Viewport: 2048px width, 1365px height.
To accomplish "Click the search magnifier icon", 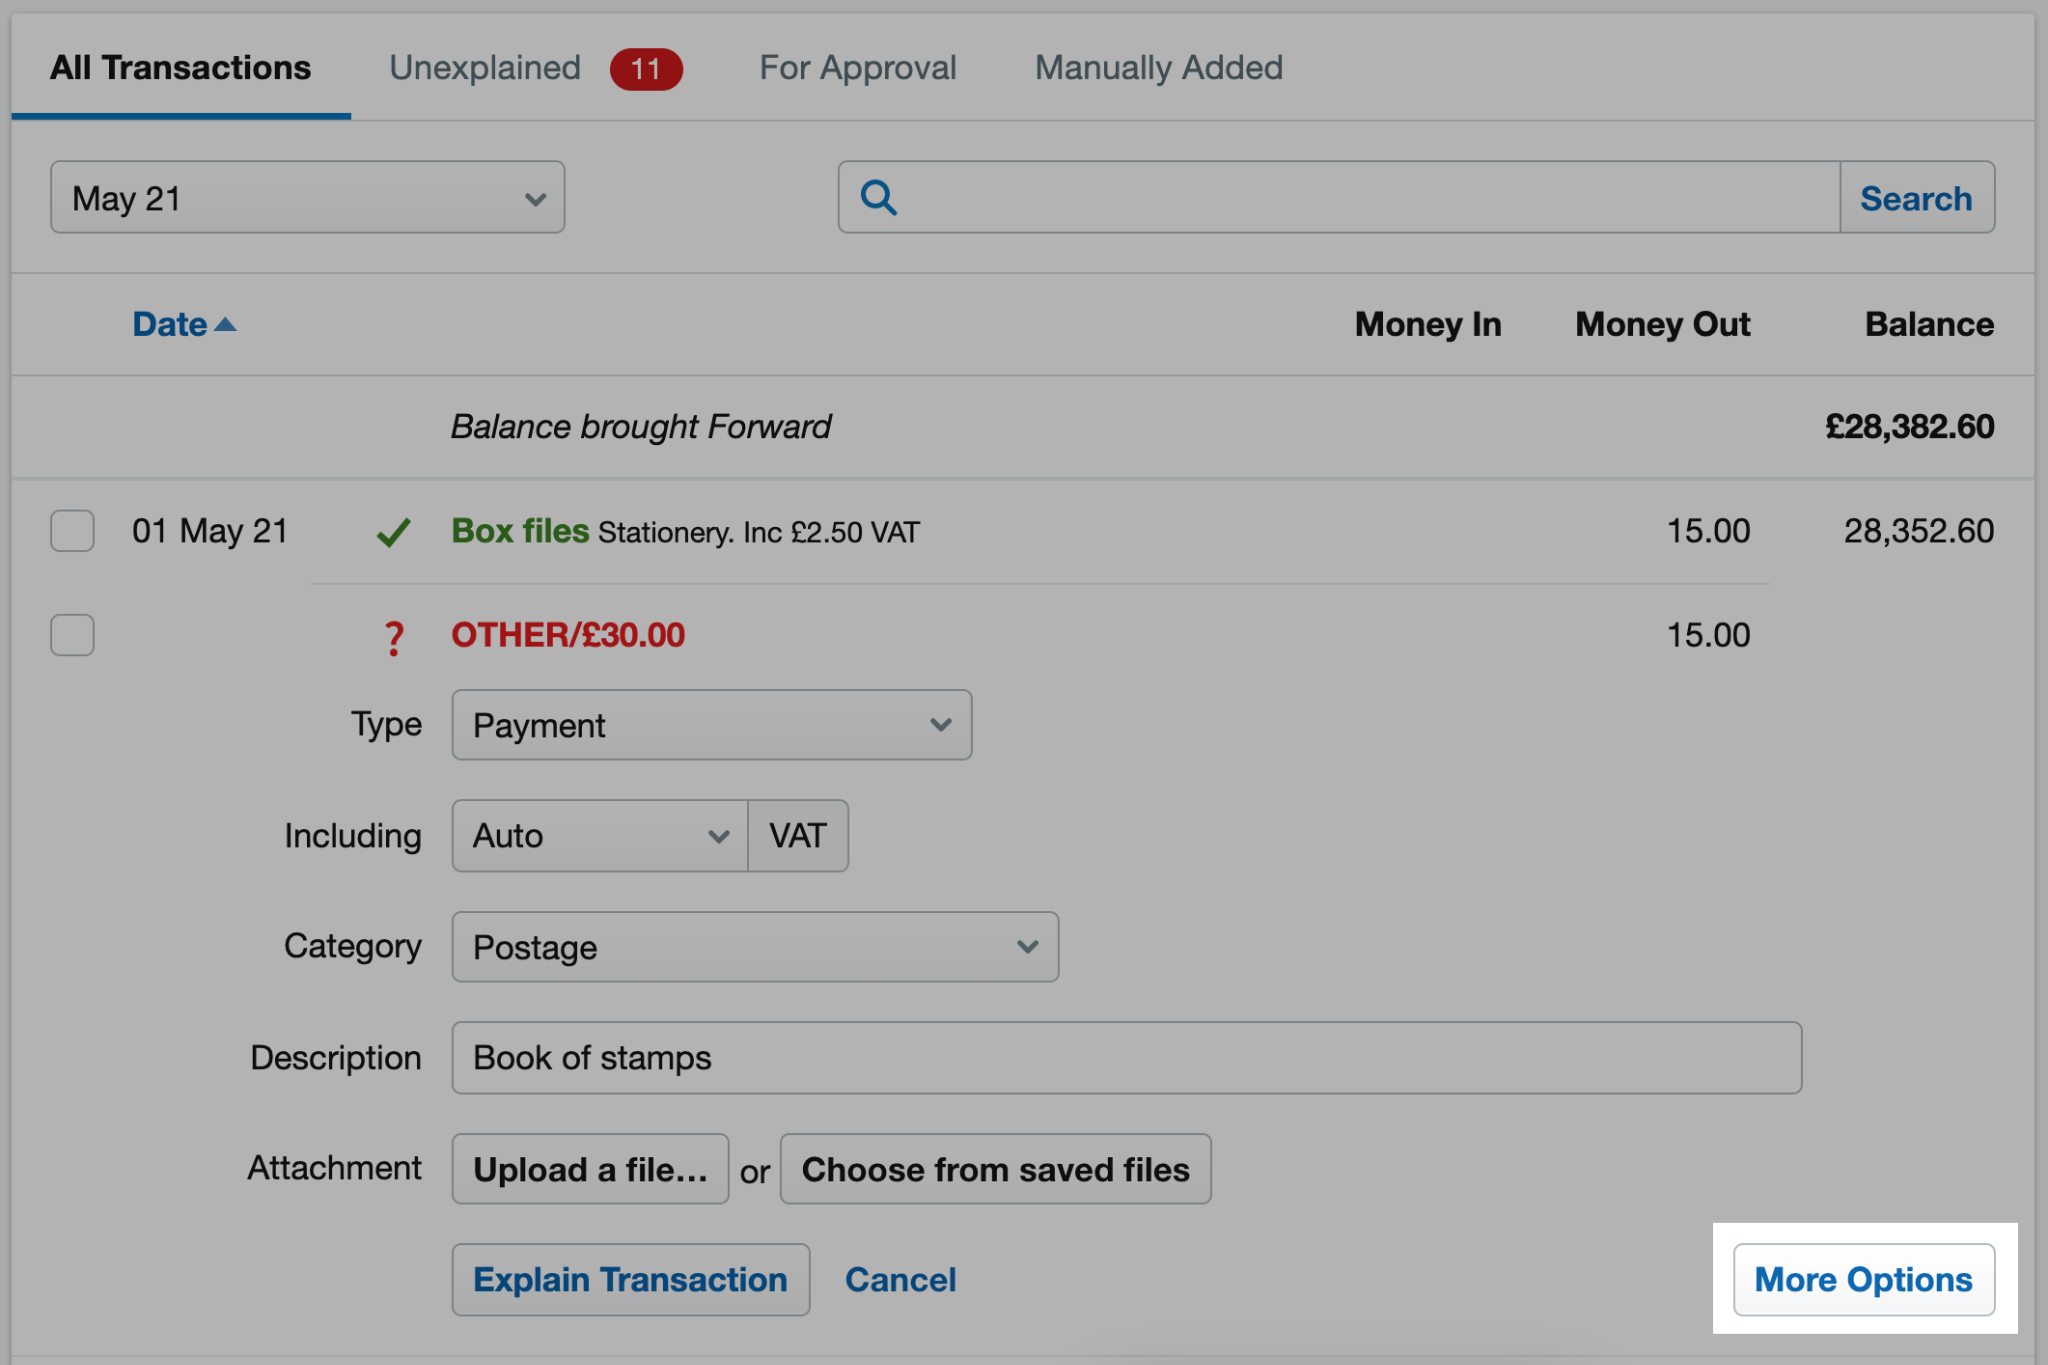I will [x=879, y=198].
